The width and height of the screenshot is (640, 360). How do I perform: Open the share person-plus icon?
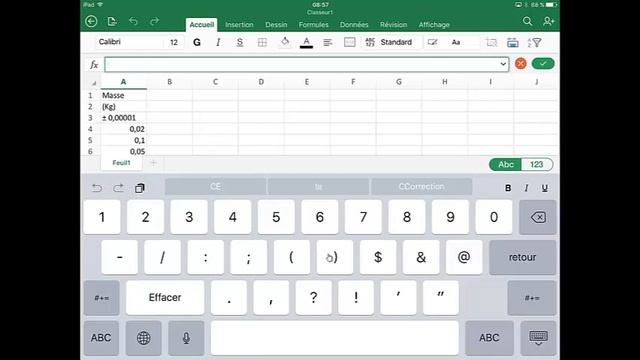pyautogui.click(x=549, y=21)
